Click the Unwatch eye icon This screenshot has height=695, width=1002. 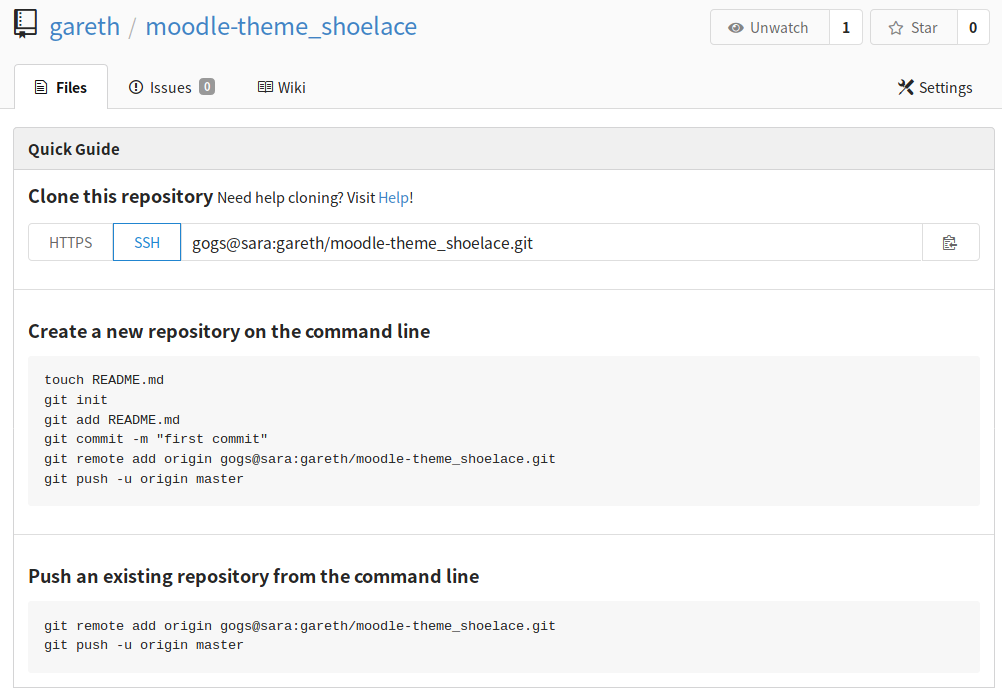736,27
